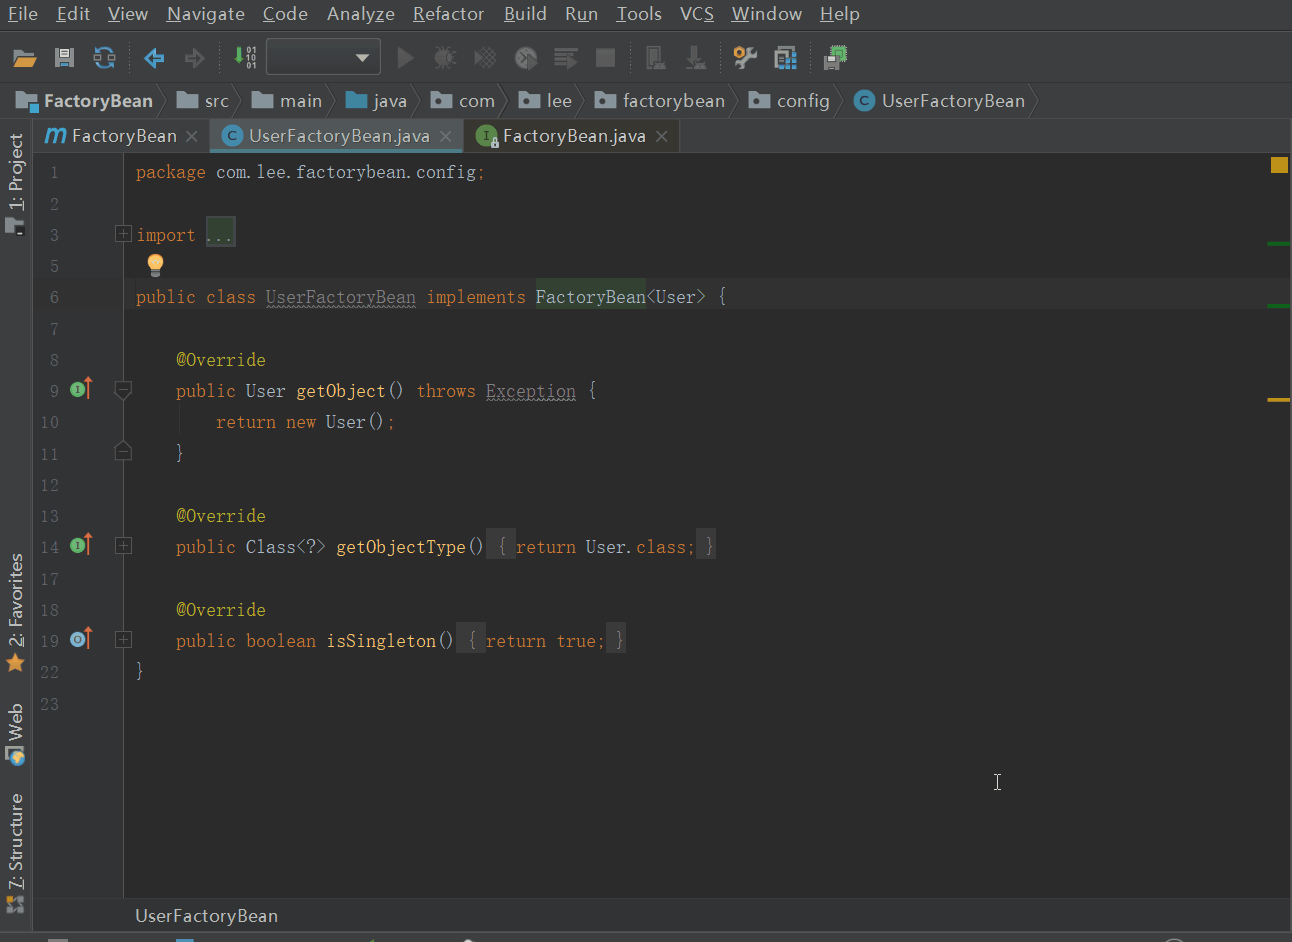Open Settings via the wrench icon
The height and width of the screenshot is (942, 1292).
pyautogui.click(x=745, y=58)
